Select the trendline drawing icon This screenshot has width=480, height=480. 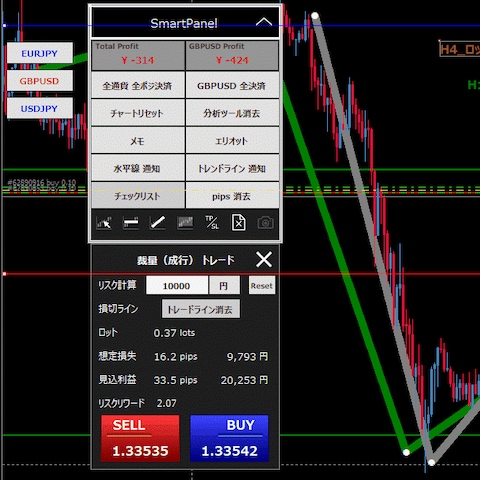pyautogui.click(x=157, y=223)
